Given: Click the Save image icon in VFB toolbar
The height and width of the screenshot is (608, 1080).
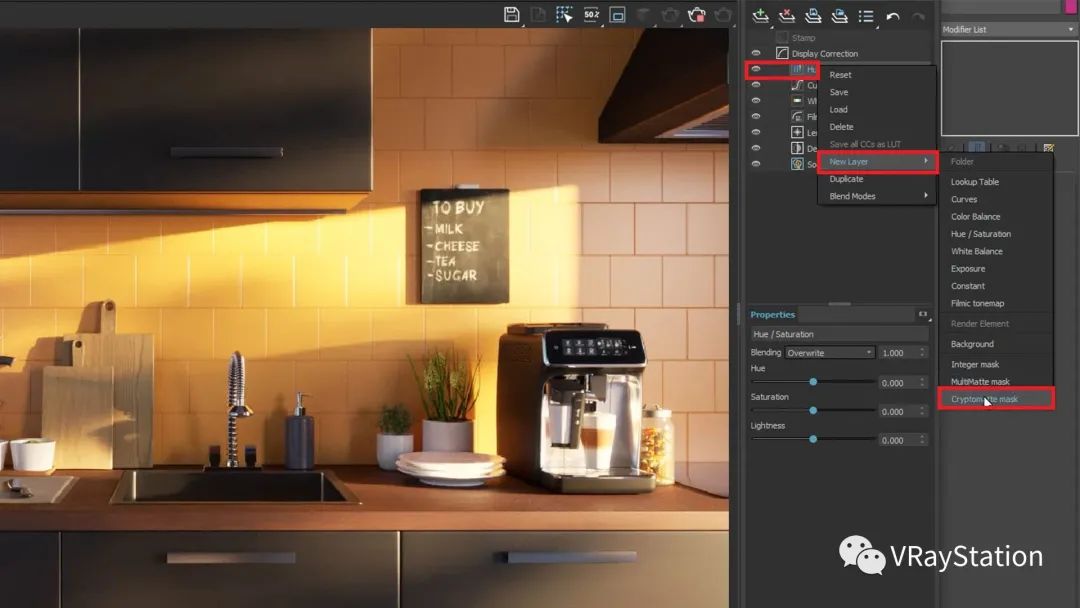Looking at the screenshot, I should (x=512, y=14).
